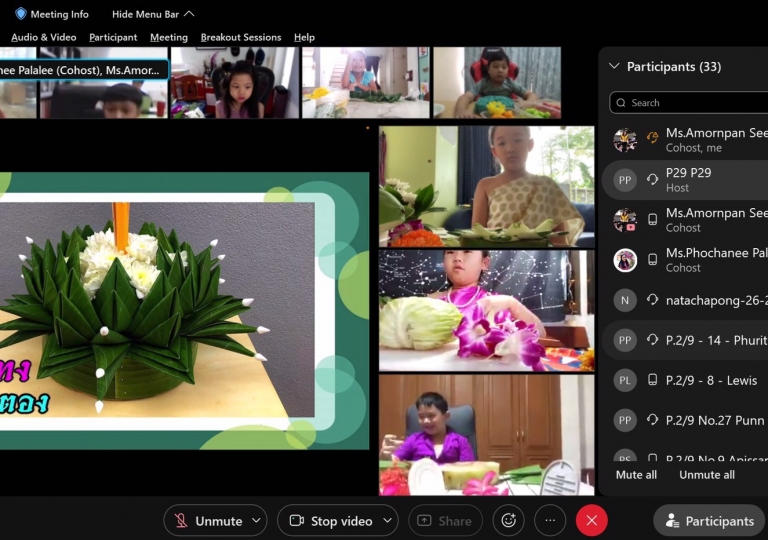Click headset audio icon for Cohost, me
The width and height of the screenshot is (768, 540).
(x=652, y=139)
